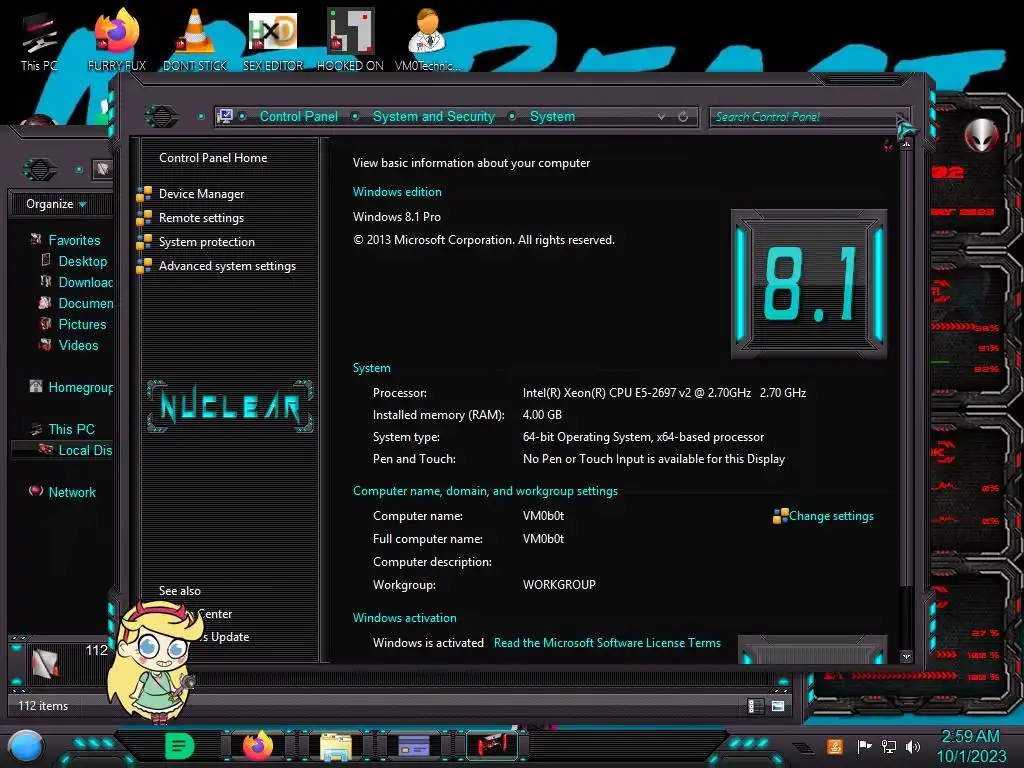Click the Alienware head gadget icon
The width and height of the screenshot is (1024, 768).
click(981, 135)
